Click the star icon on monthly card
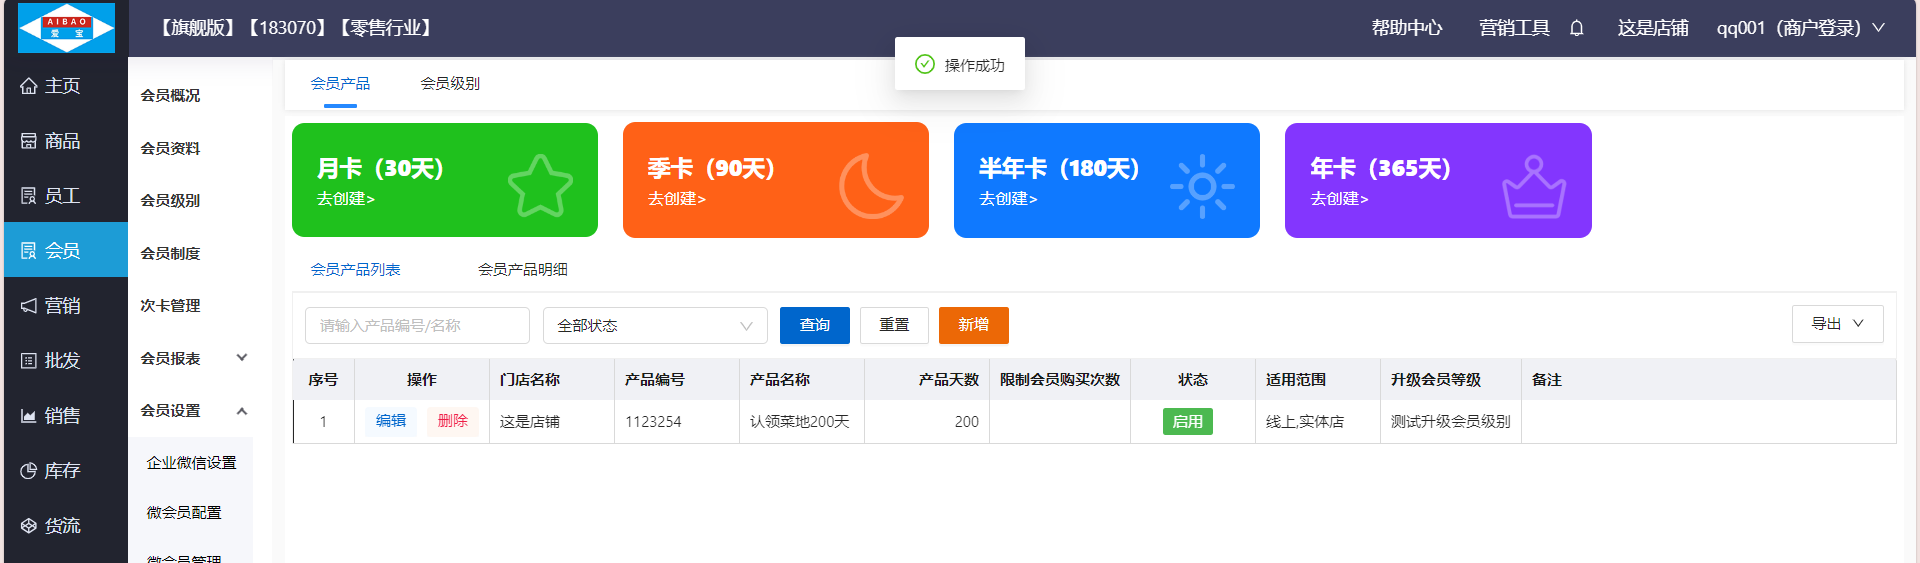 (x=540, y=186)
